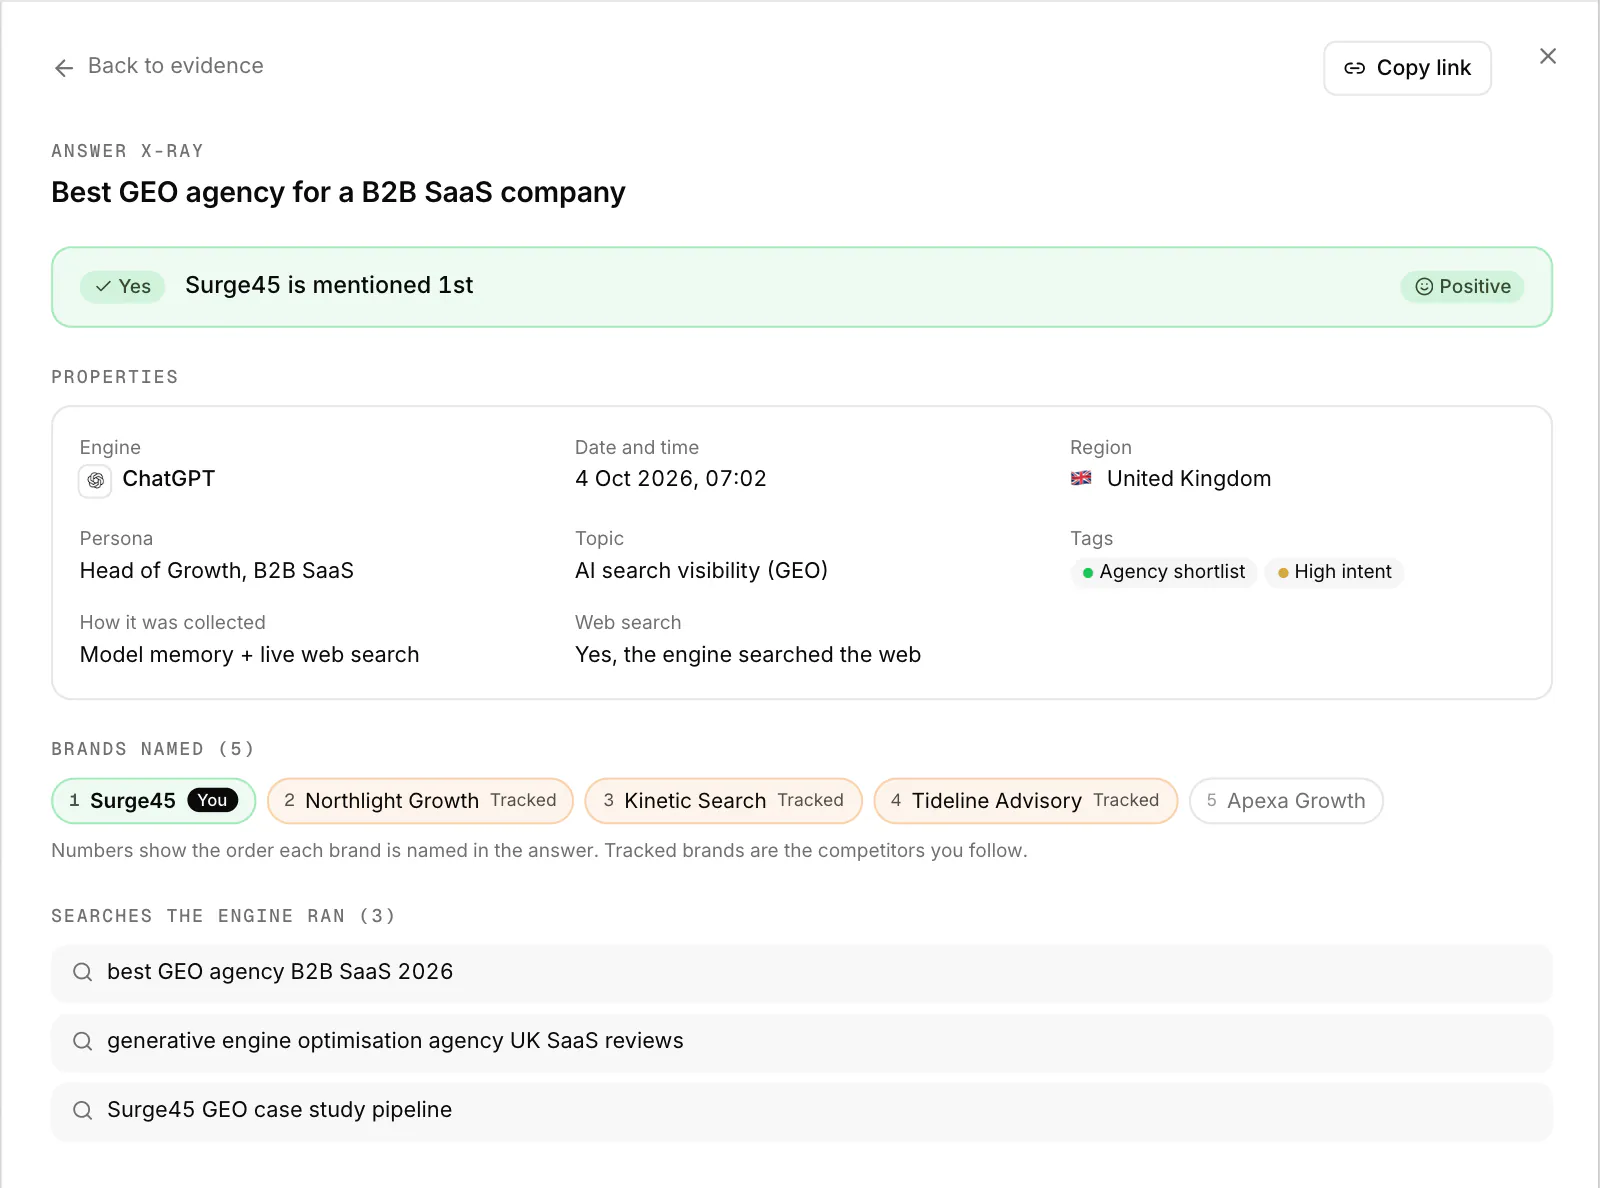Click the 'Surge45 is mentioned 1st' text
1600x1188 pixels.
click(x=329, y=285)
